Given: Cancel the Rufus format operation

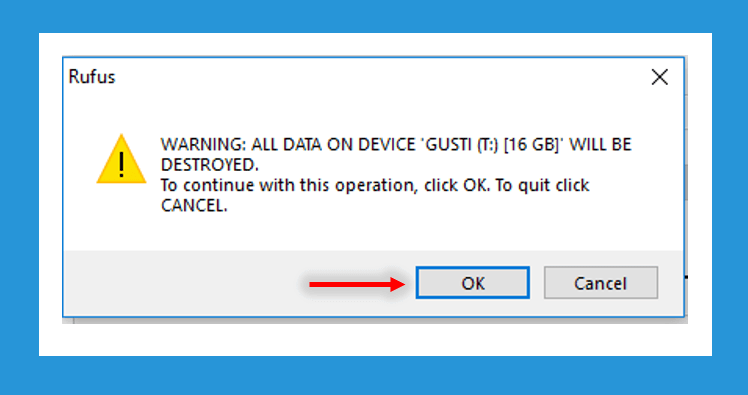Looking at the screenshot, I should 601,283.
